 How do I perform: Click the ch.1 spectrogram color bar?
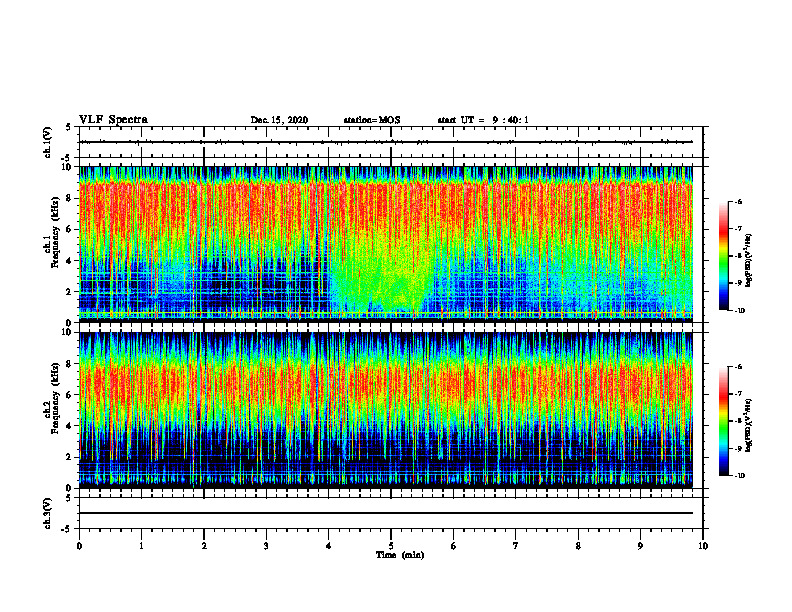pos(723,256)
